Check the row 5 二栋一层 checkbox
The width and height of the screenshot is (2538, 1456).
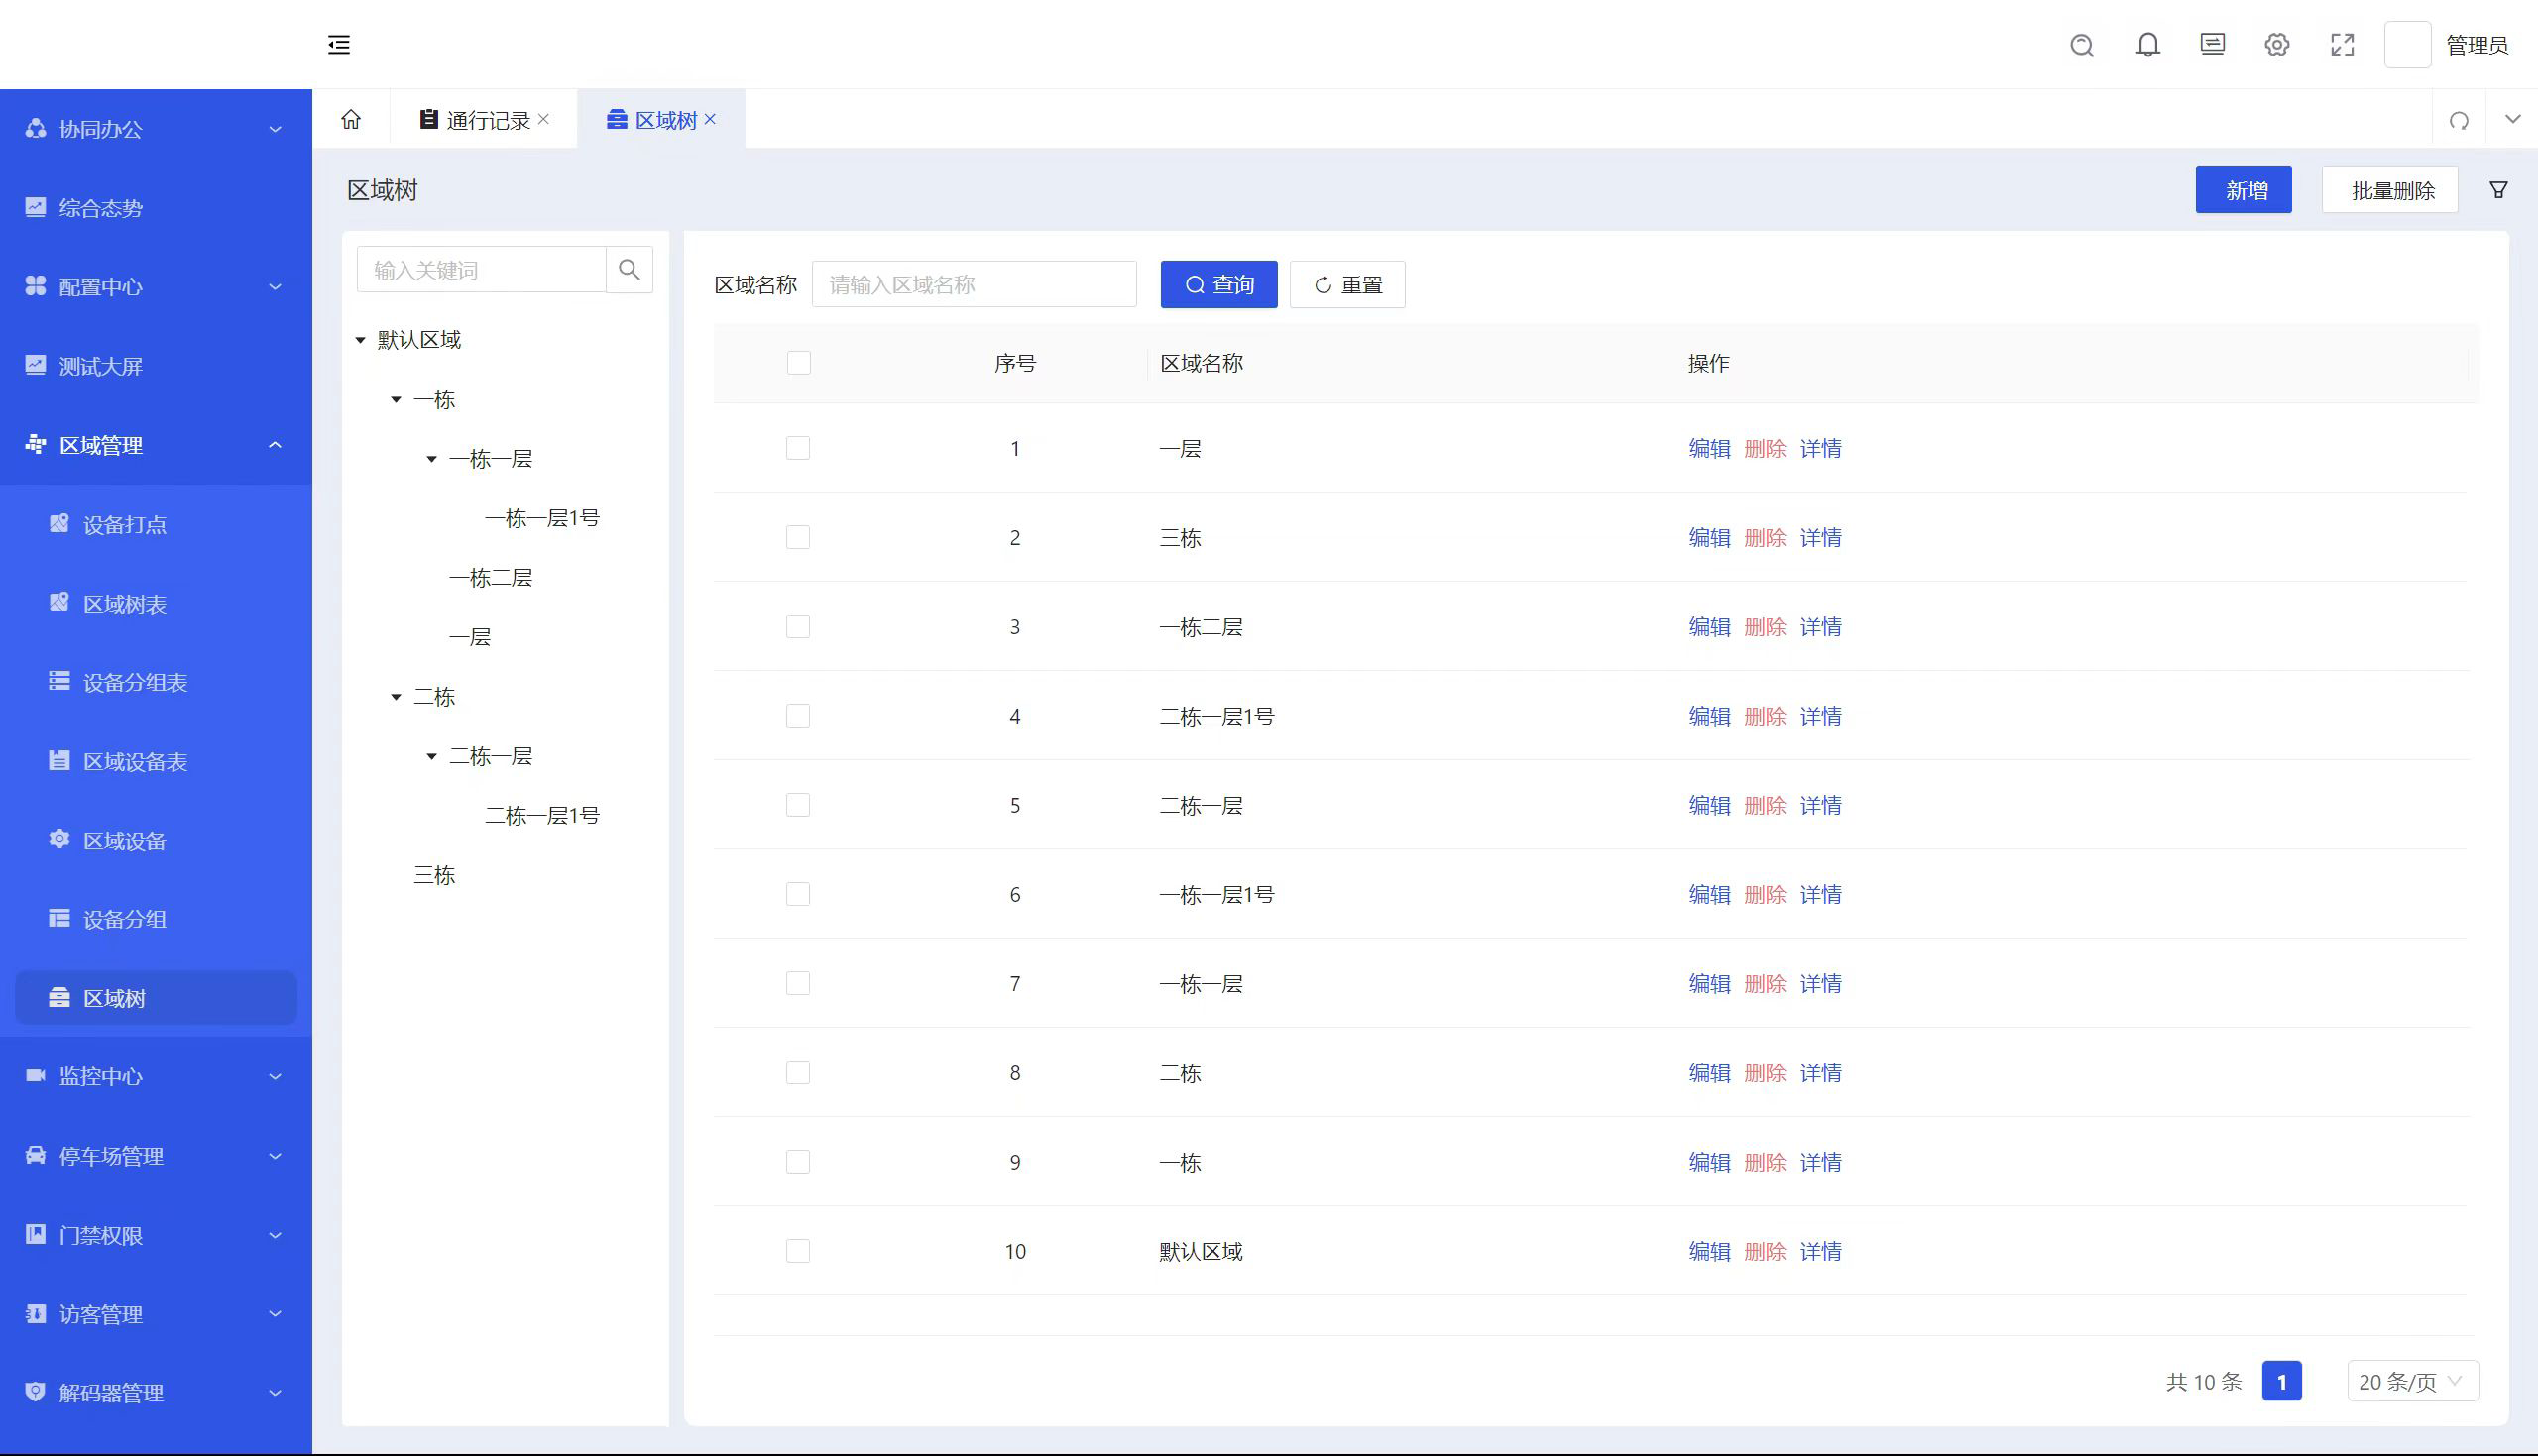798,805
